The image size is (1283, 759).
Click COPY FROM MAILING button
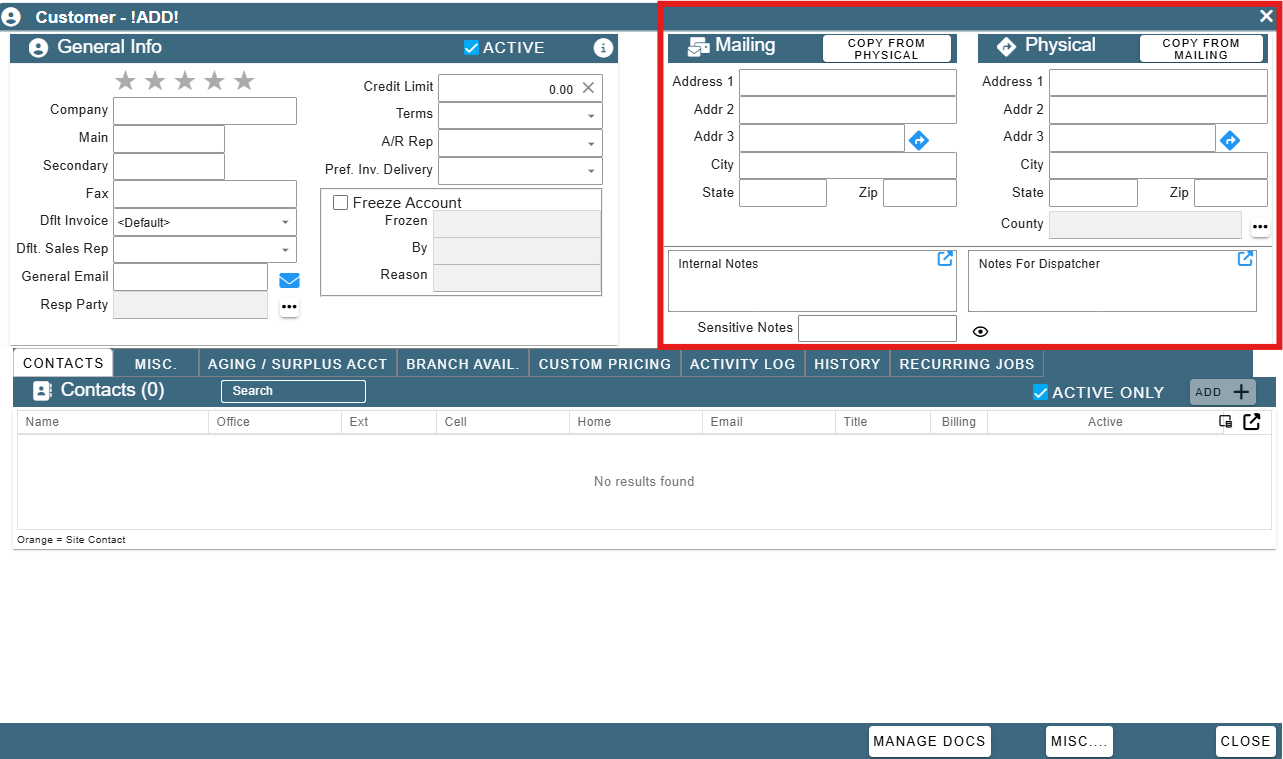coord(1201,49)
